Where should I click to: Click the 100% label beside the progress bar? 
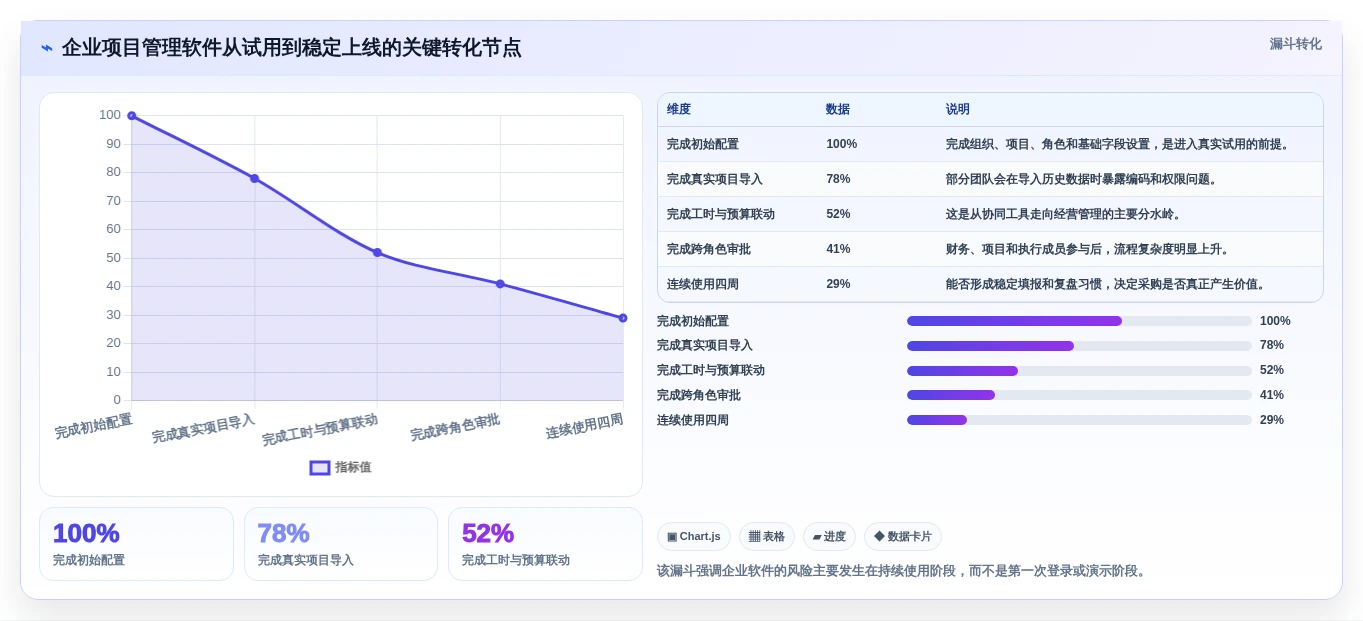[x=1275, y=321]
